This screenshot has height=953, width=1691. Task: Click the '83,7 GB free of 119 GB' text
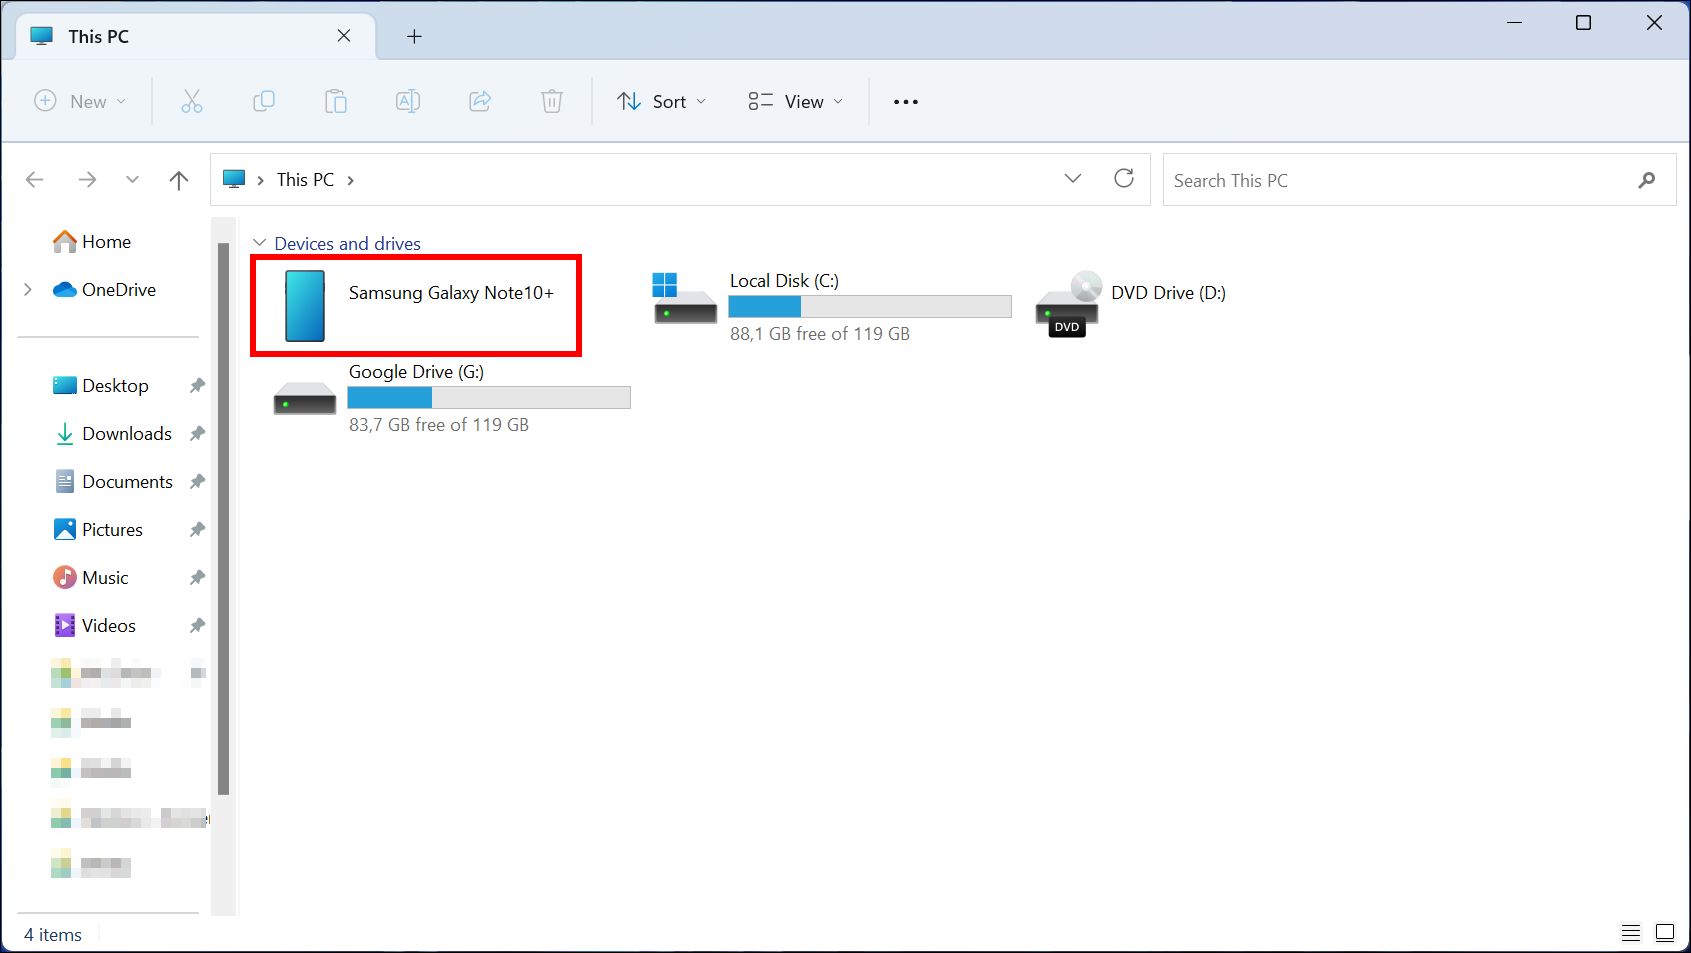click(439, 425)
